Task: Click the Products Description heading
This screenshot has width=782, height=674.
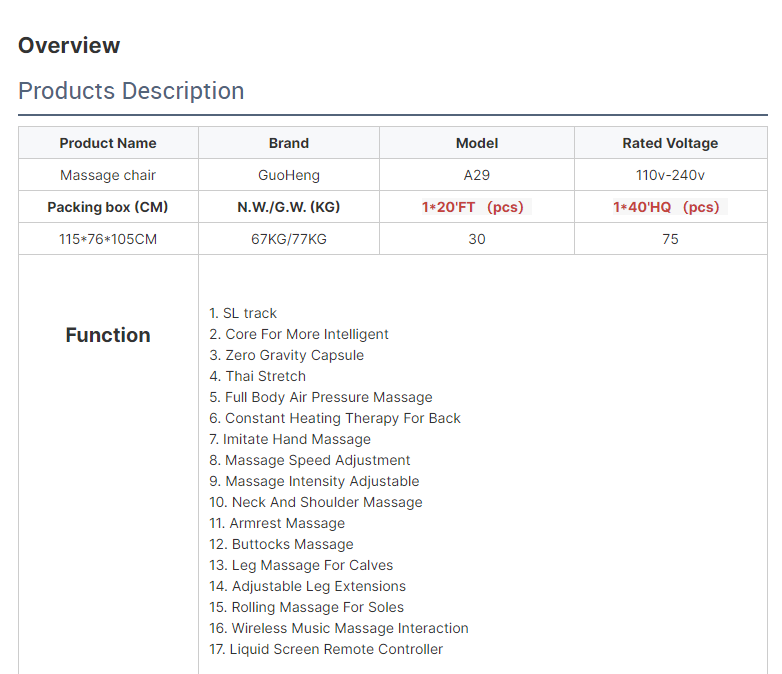Action: pyautogui.click(x=131, y=91)
